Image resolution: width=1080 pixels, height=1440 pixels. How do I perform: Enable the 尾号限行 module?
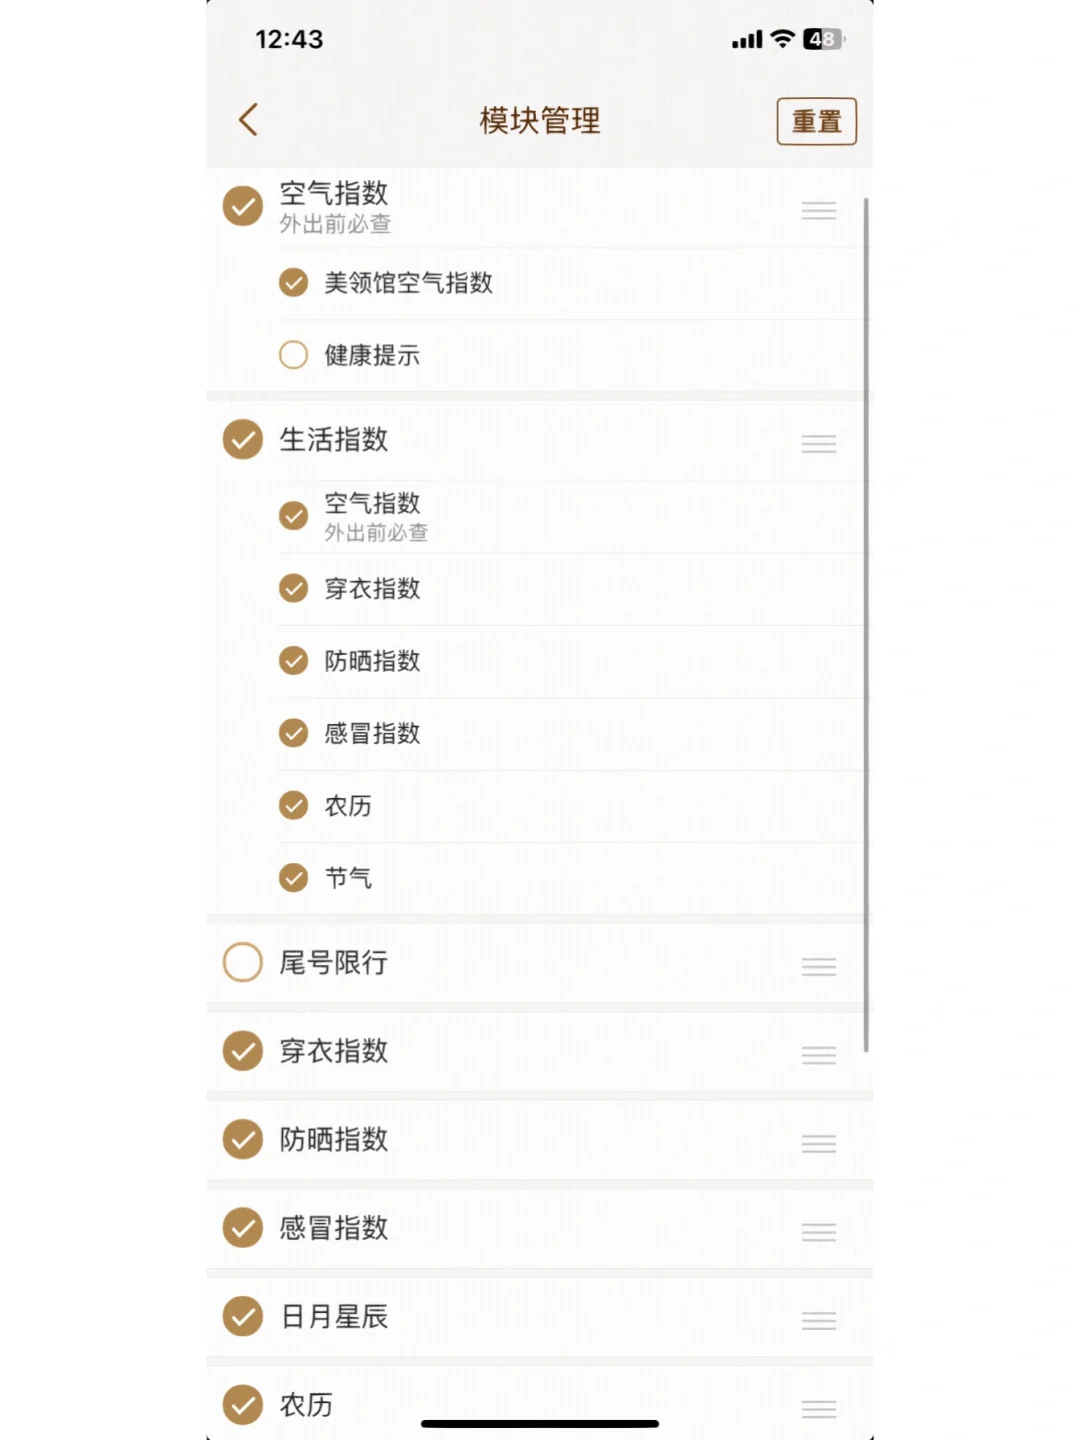pyautogui.click(x=243, y=962)
